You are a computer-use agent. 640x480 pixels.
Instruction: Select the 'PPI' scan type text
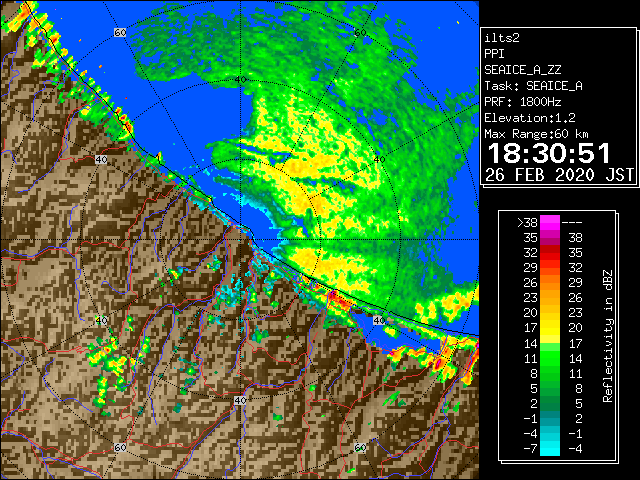click(x=494, y=54)
